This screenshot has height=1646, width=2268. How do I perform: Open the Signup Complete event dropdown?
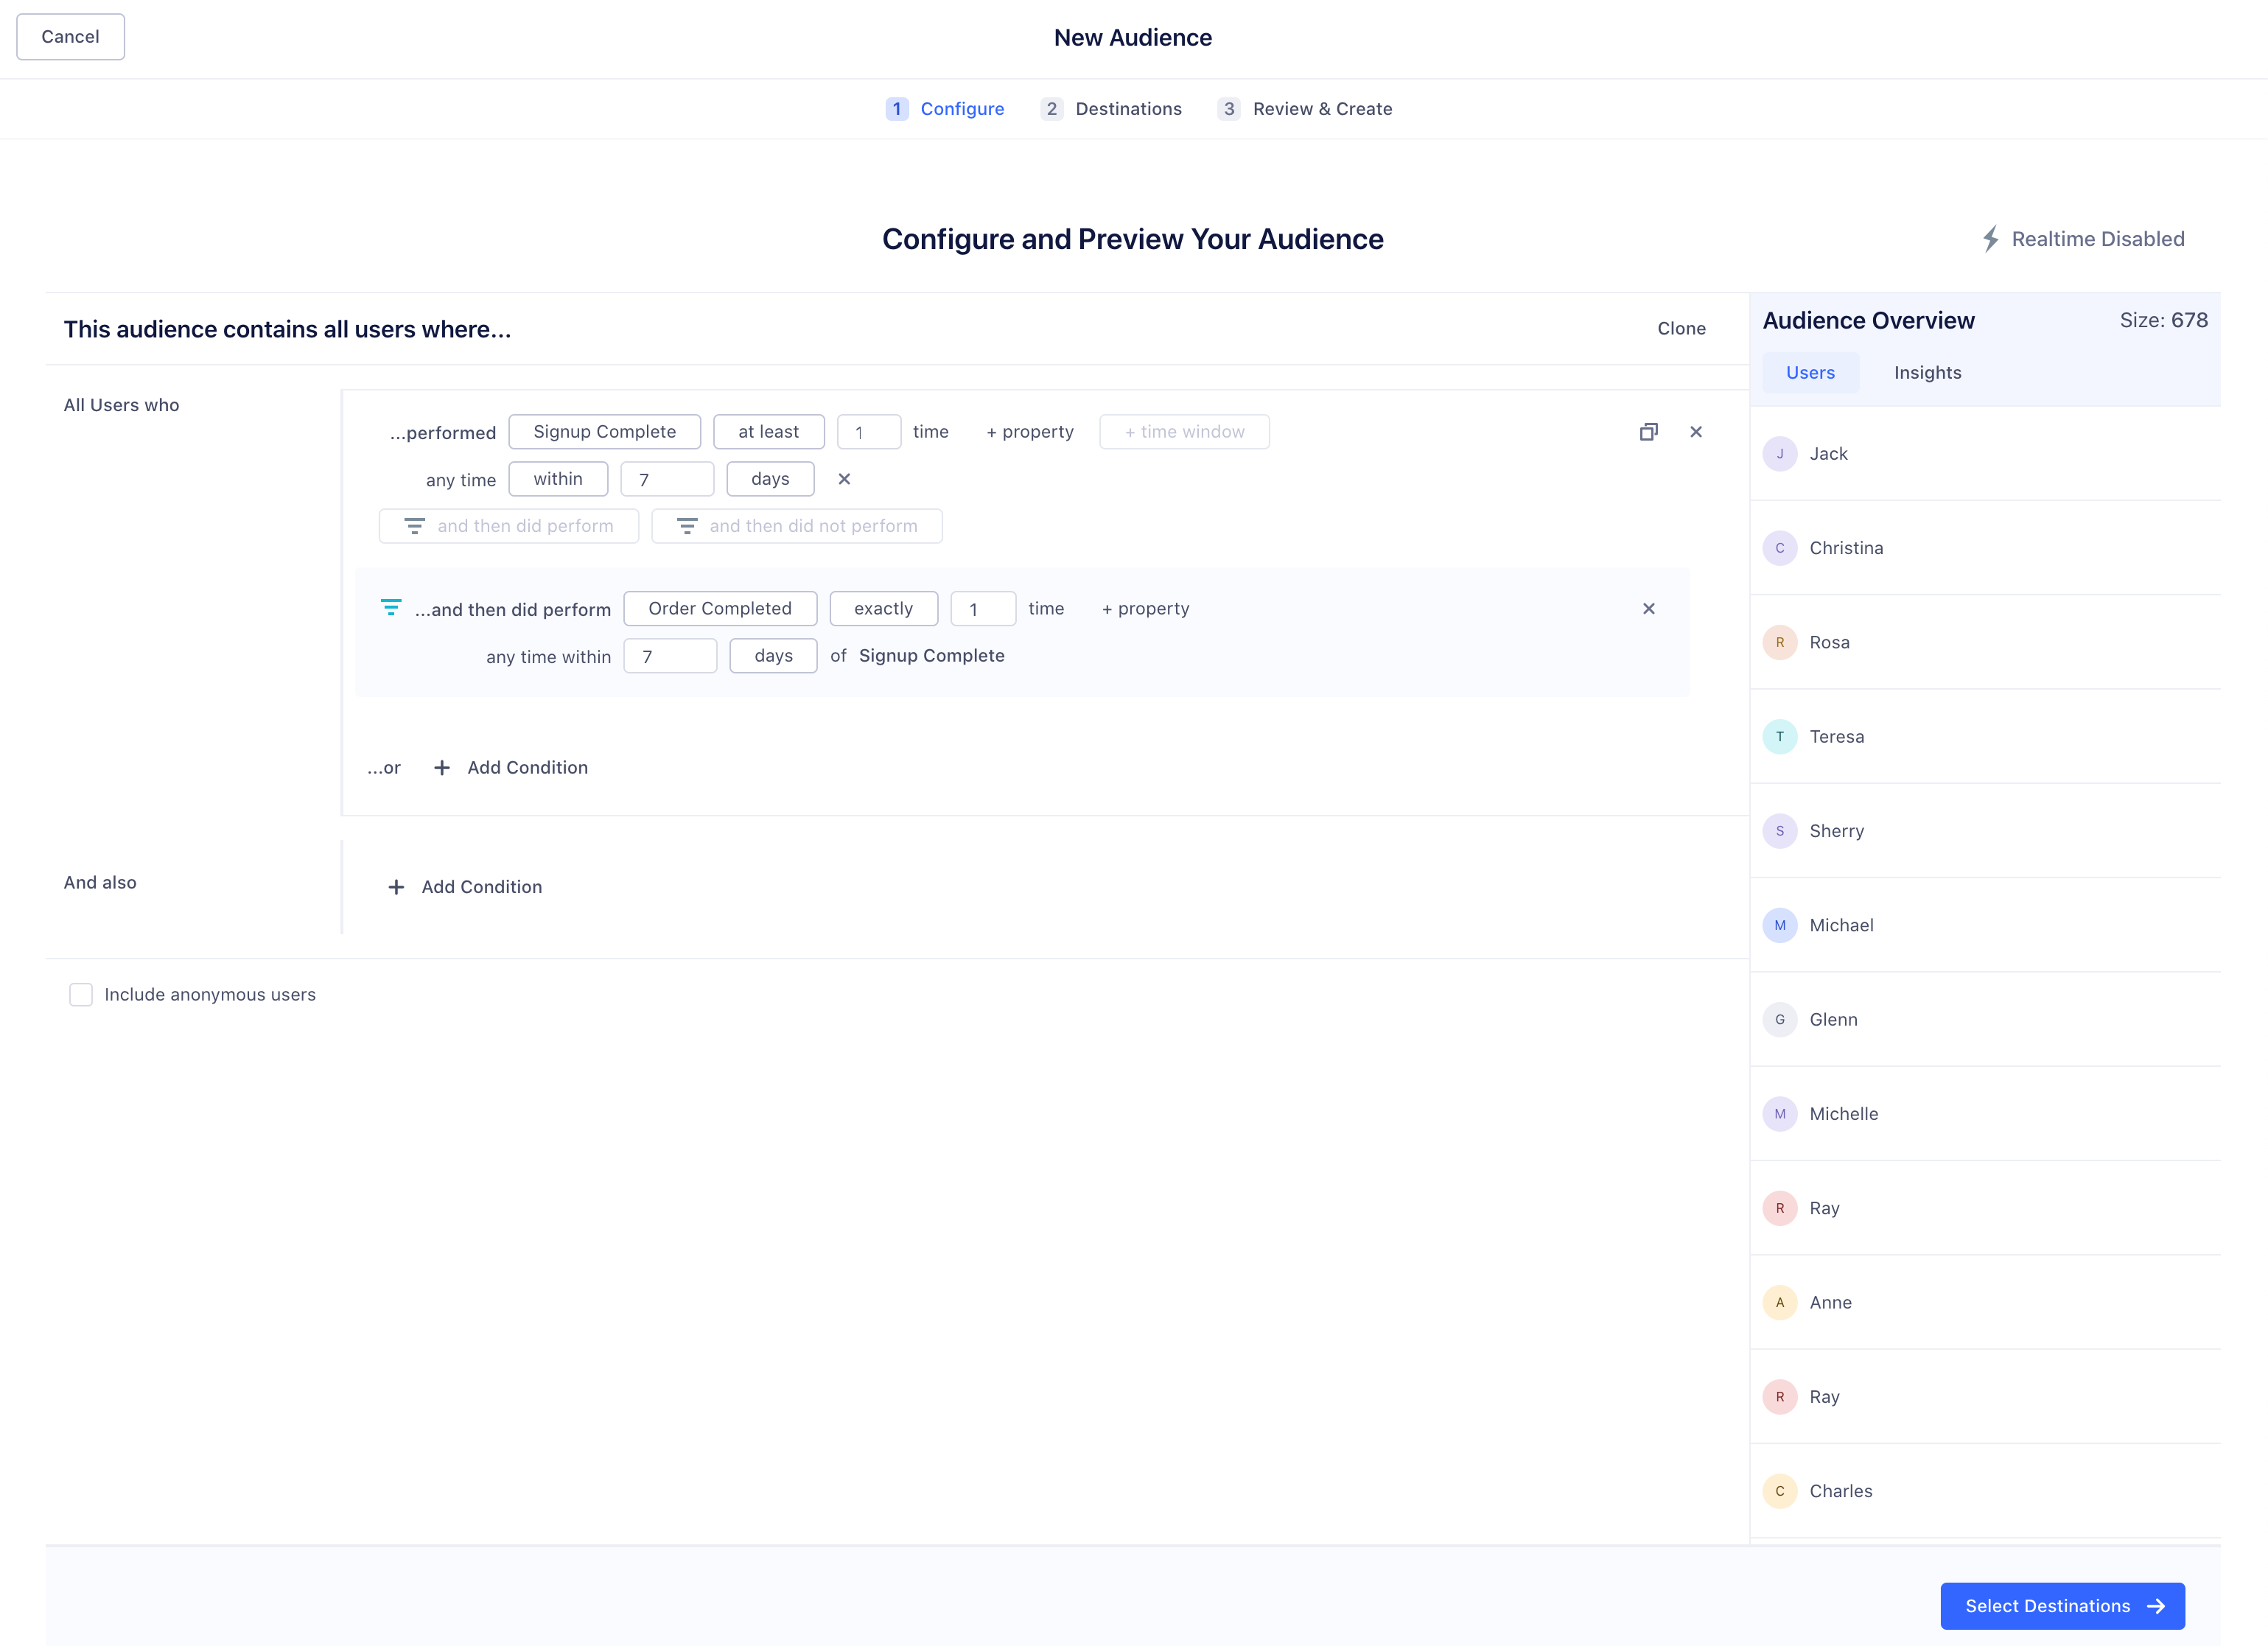604,432
